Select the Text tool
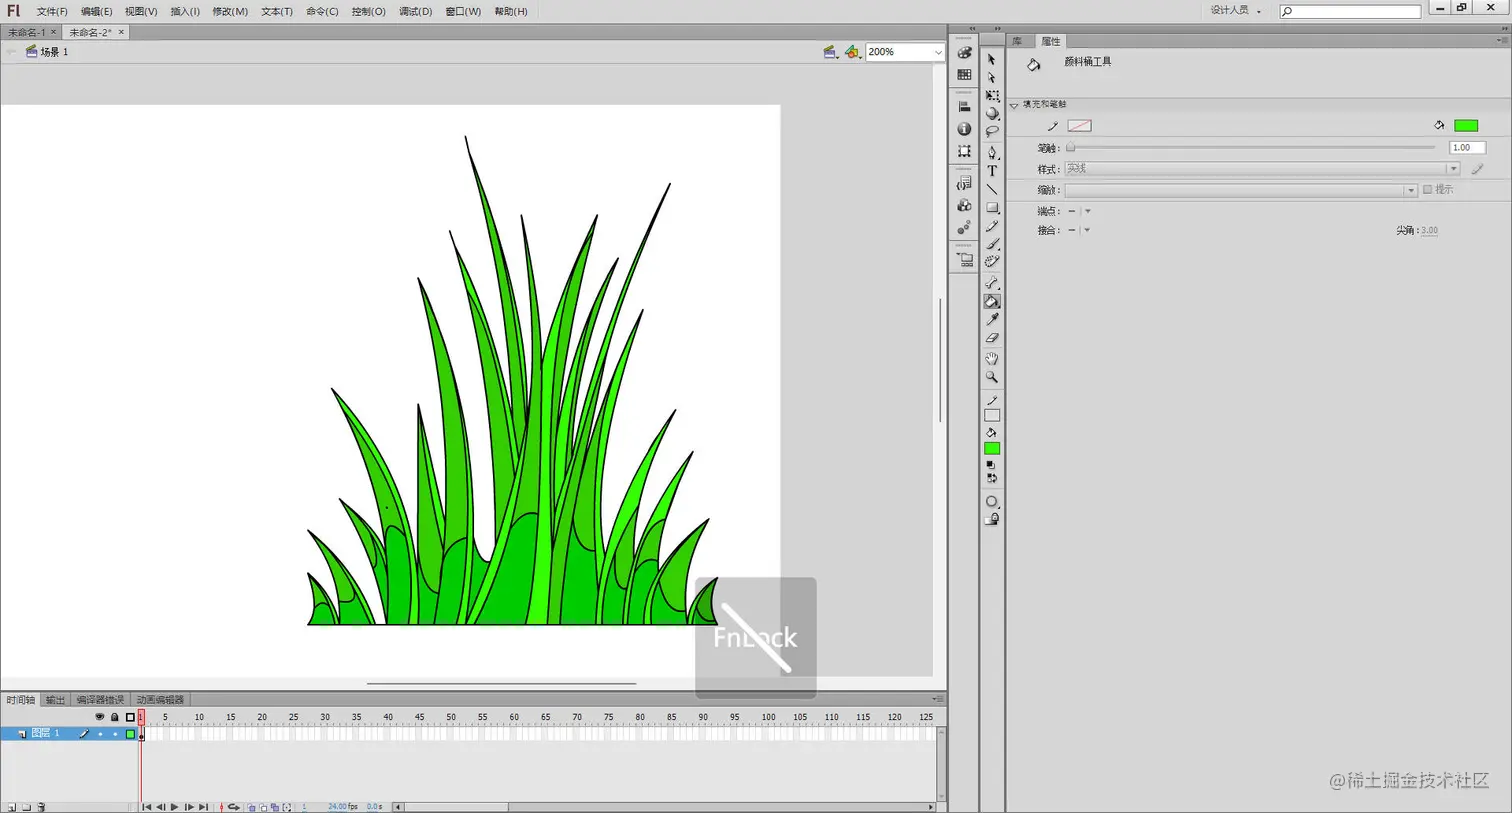The height and width of the screenshot is (813, 1512). click(992, 171)
